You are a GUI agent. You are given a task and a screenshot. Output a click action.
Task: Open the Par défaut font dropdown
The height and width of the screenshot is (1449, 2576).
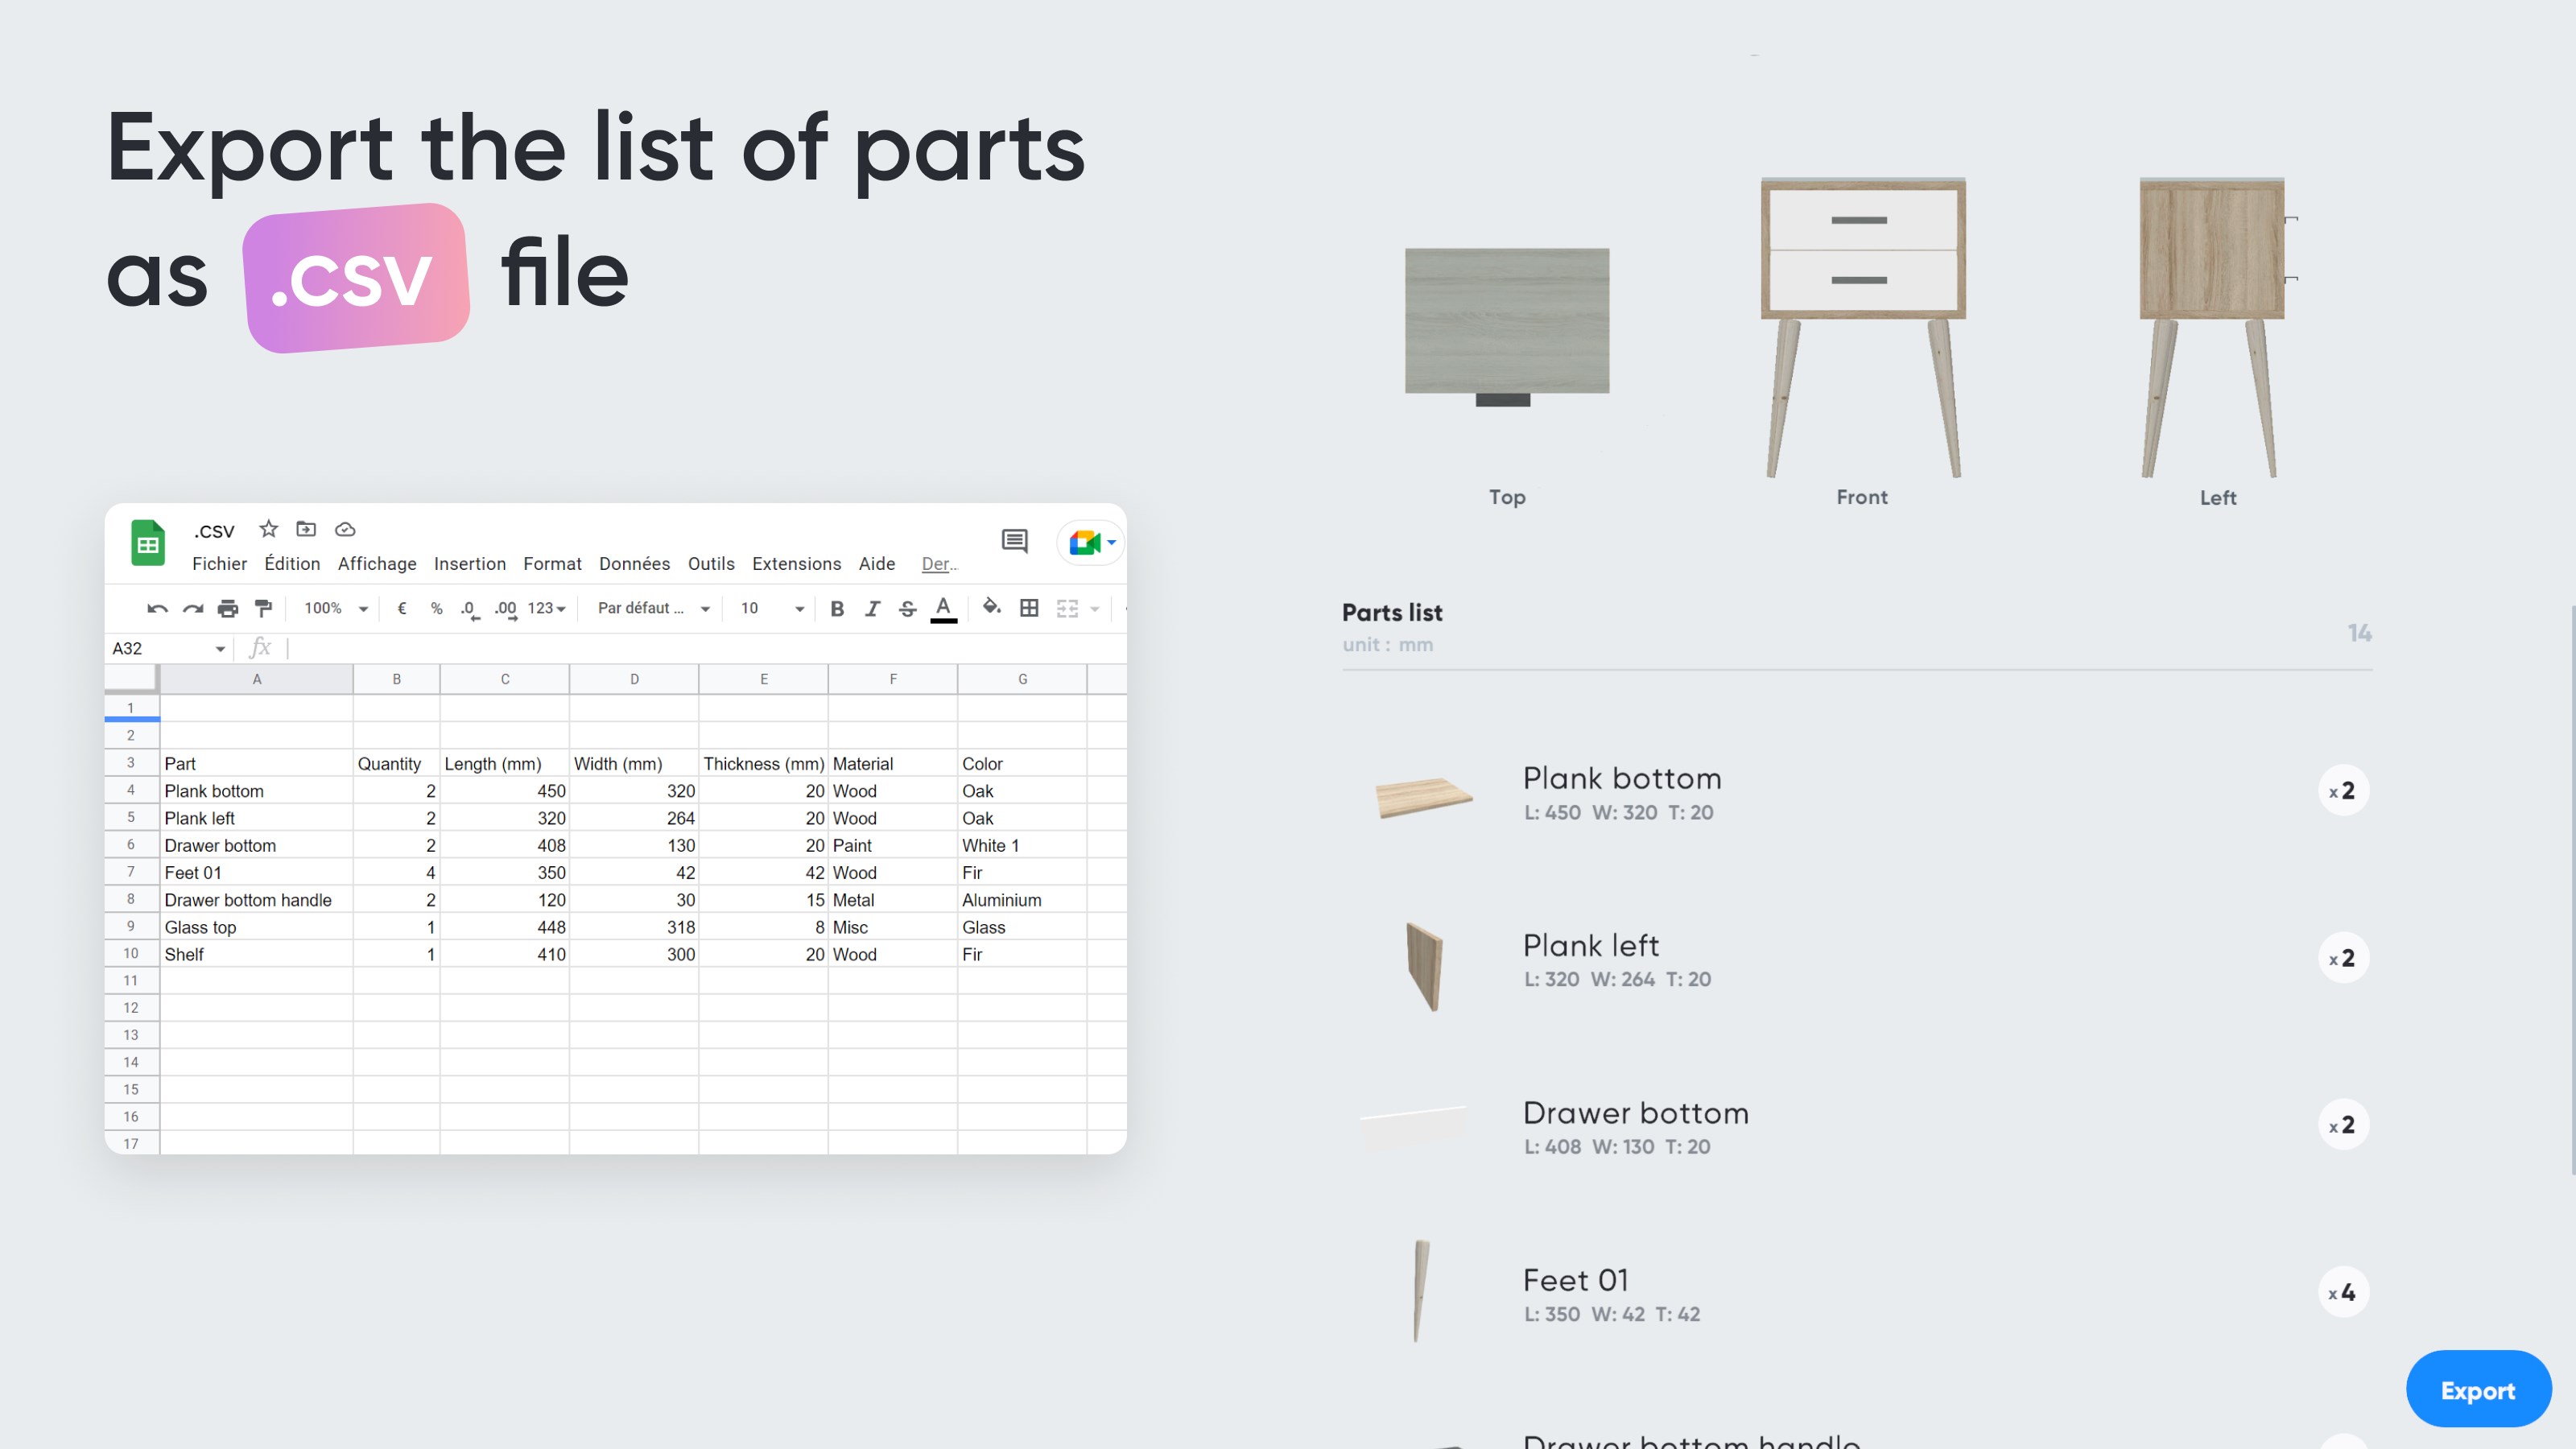click(x=648, y=608)
